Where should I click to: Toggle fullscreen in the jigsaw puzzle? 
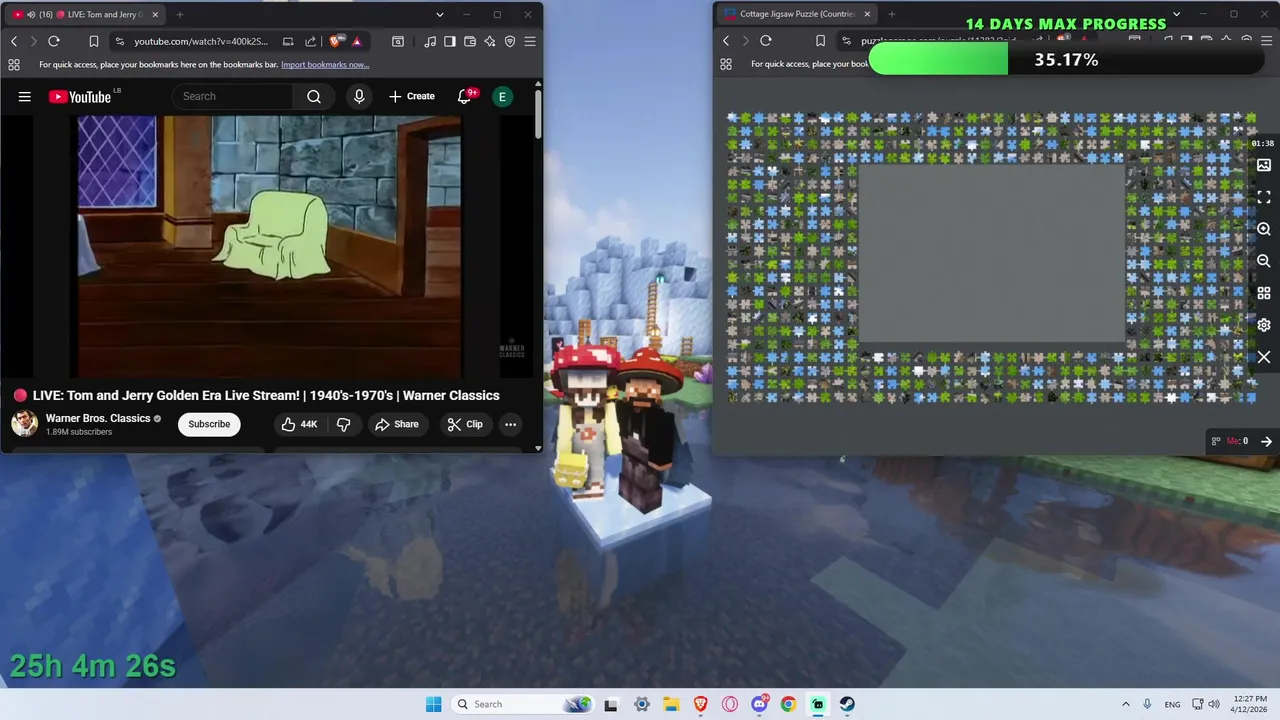tap(1264, 197)
